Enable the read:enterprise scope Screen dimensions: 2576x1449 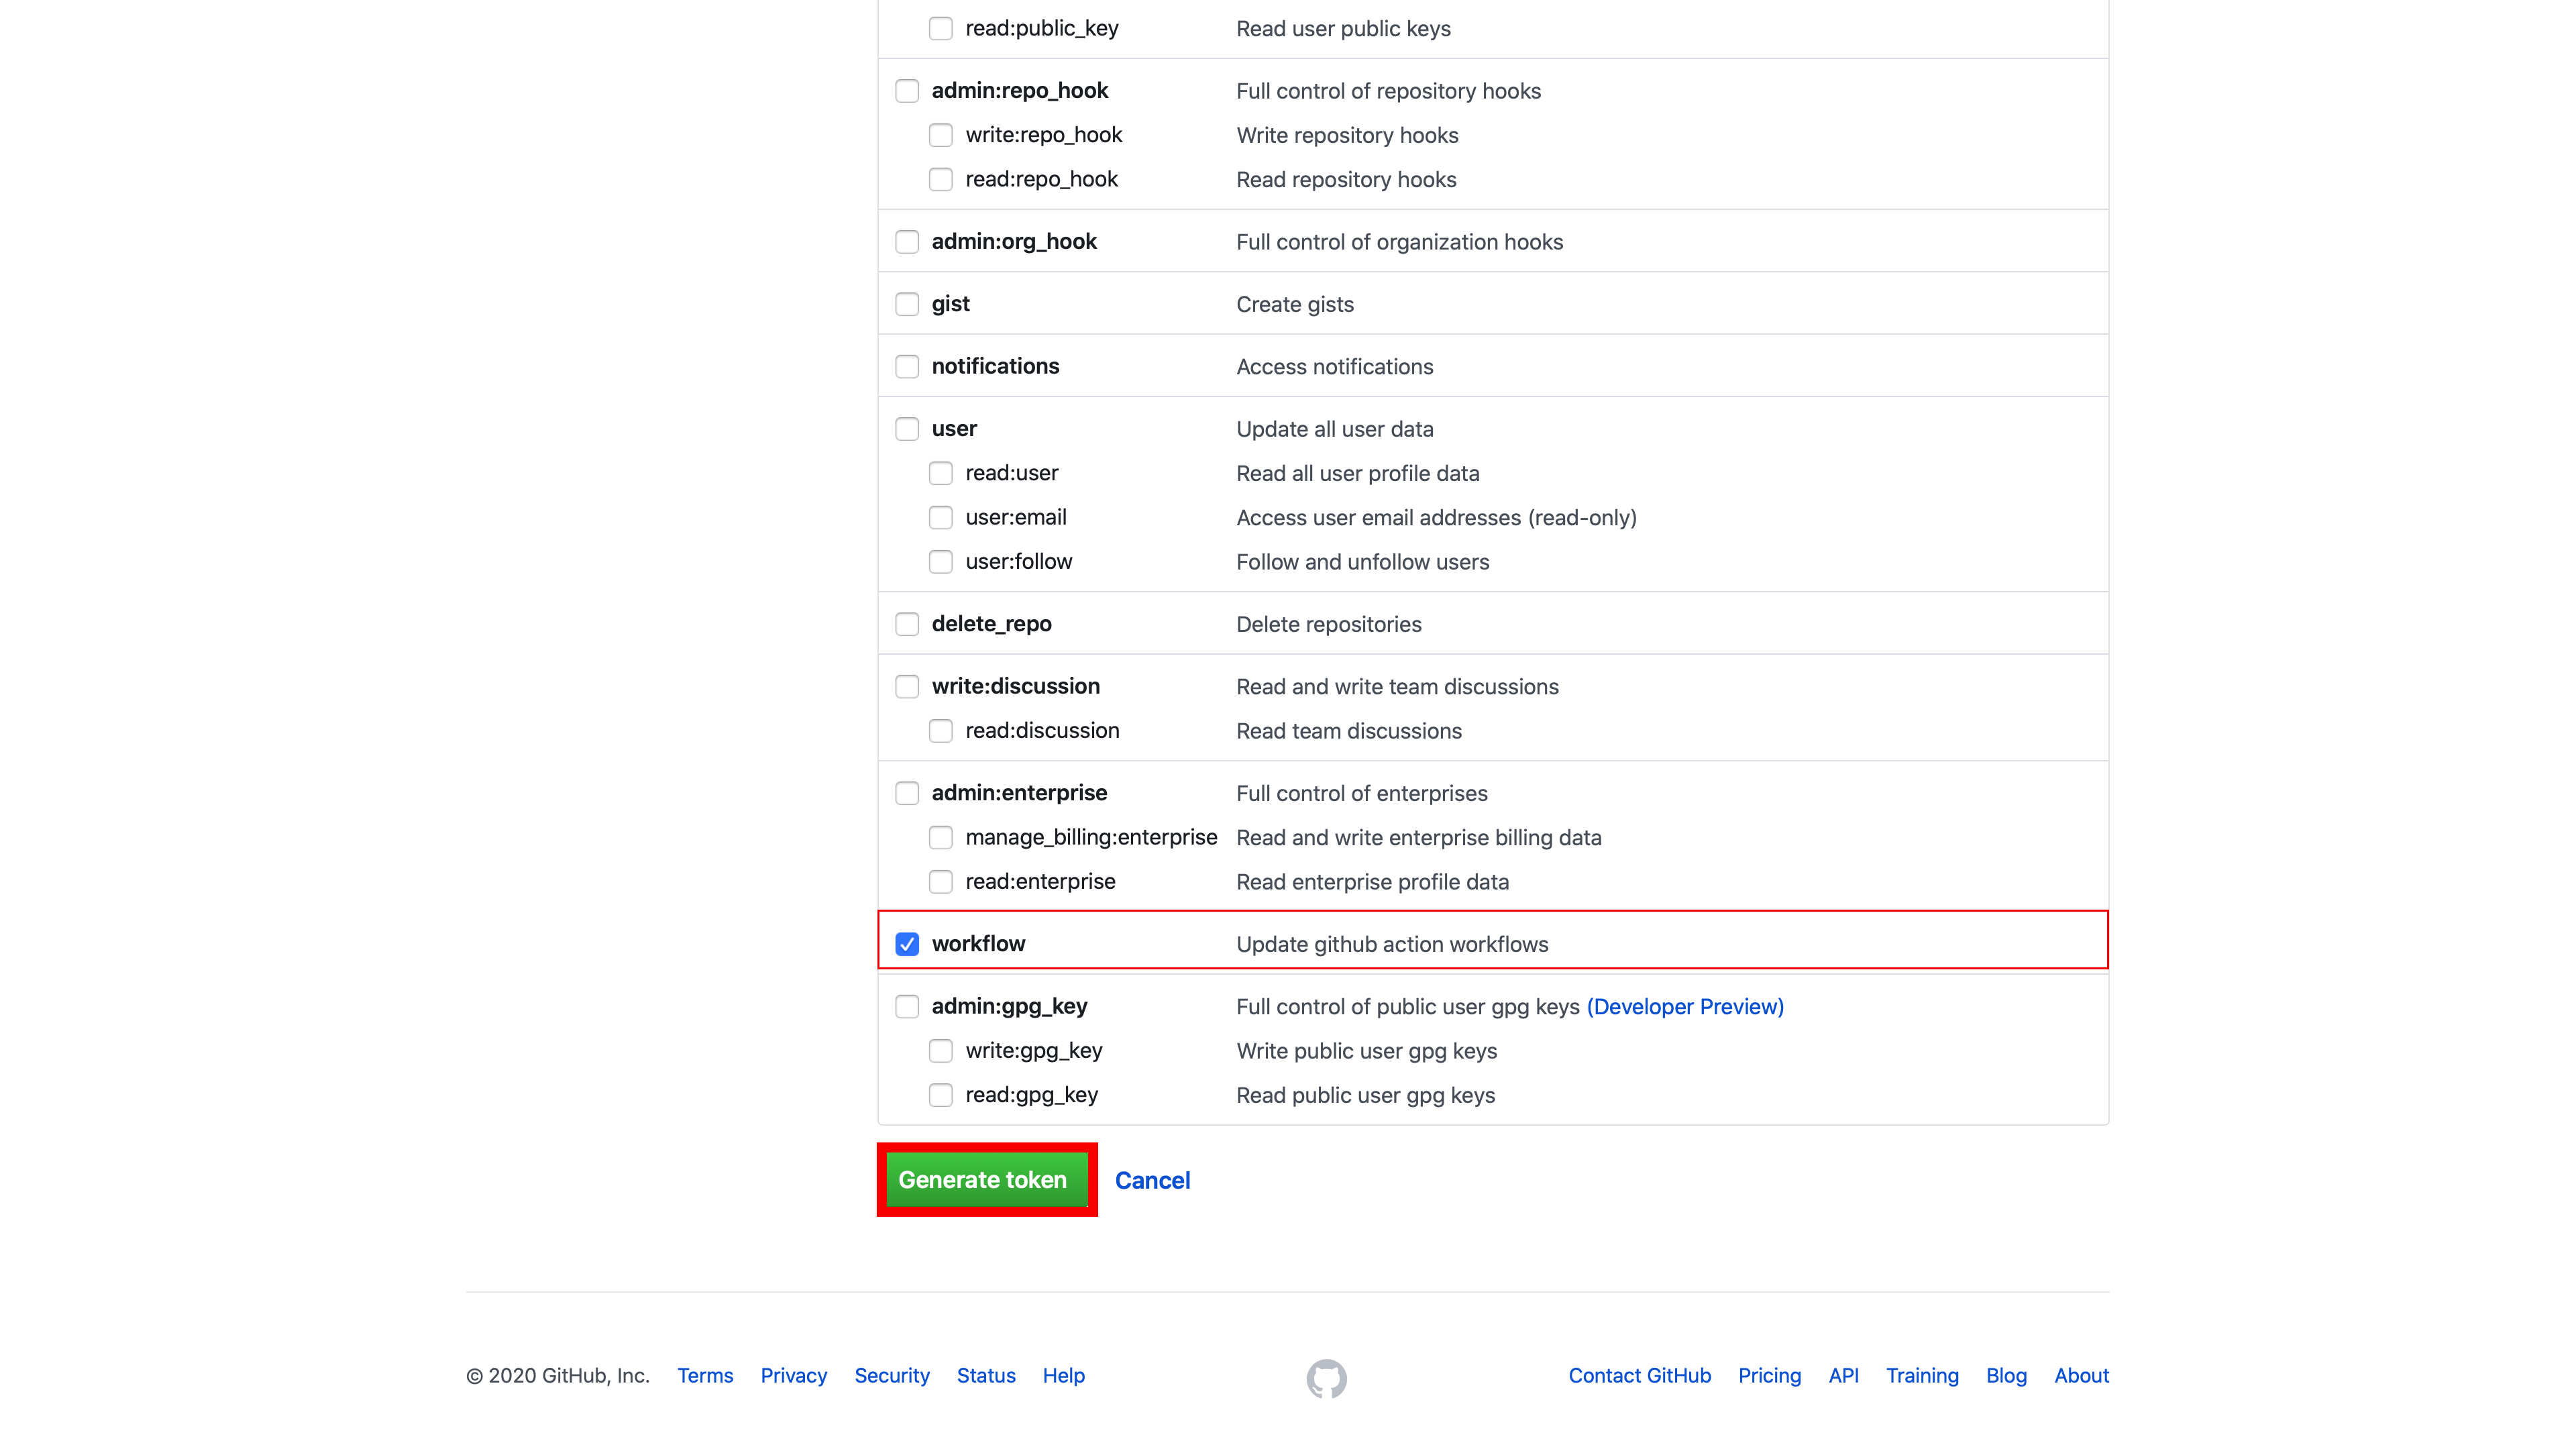pyautogui.click(x=940, y=882)
